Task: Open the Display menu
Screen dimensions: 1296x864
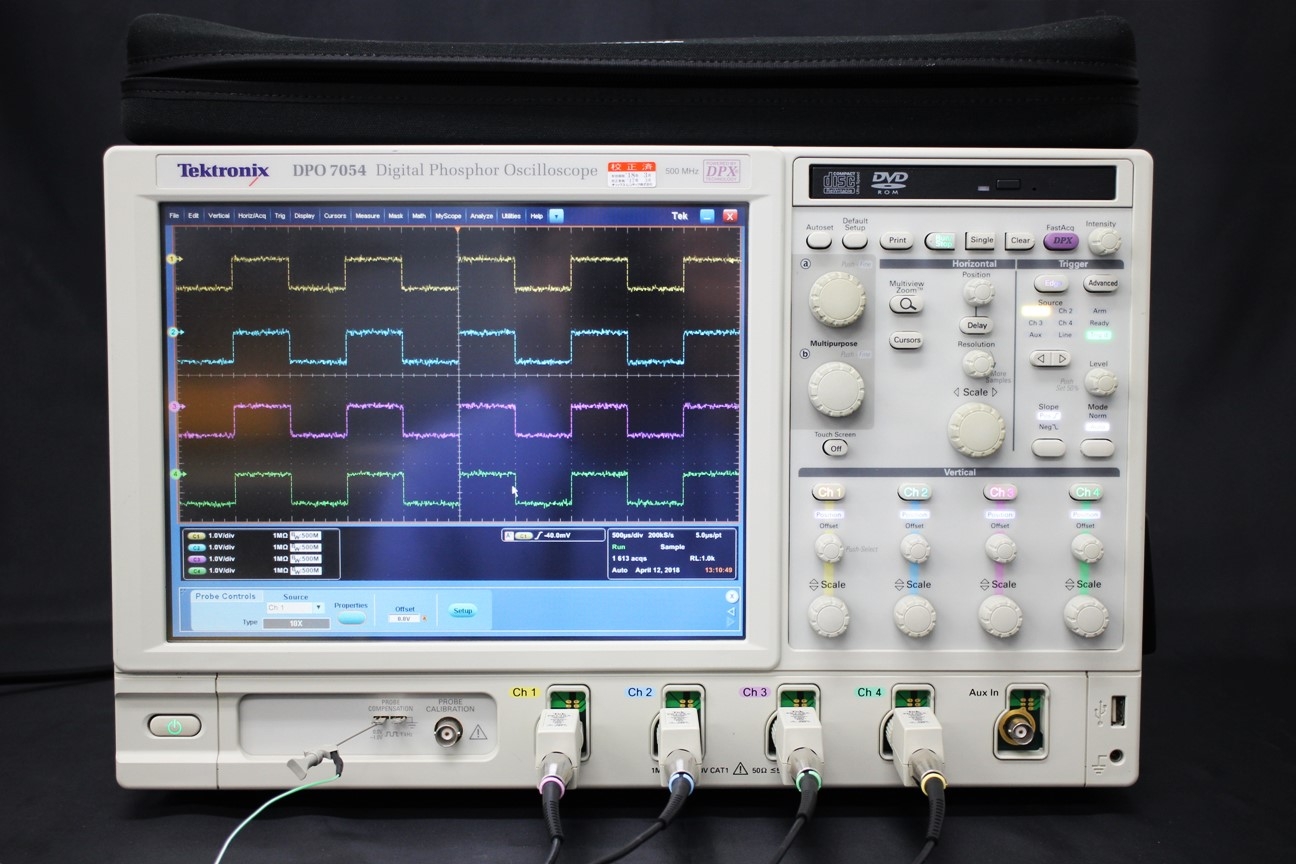Action: click(304, 216)
